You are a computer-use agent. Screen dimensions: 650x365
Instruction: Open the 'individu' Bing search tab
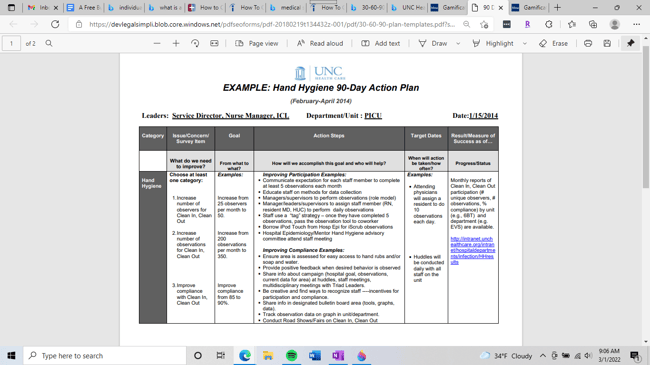pyautogui.click(x=124, y=7)
